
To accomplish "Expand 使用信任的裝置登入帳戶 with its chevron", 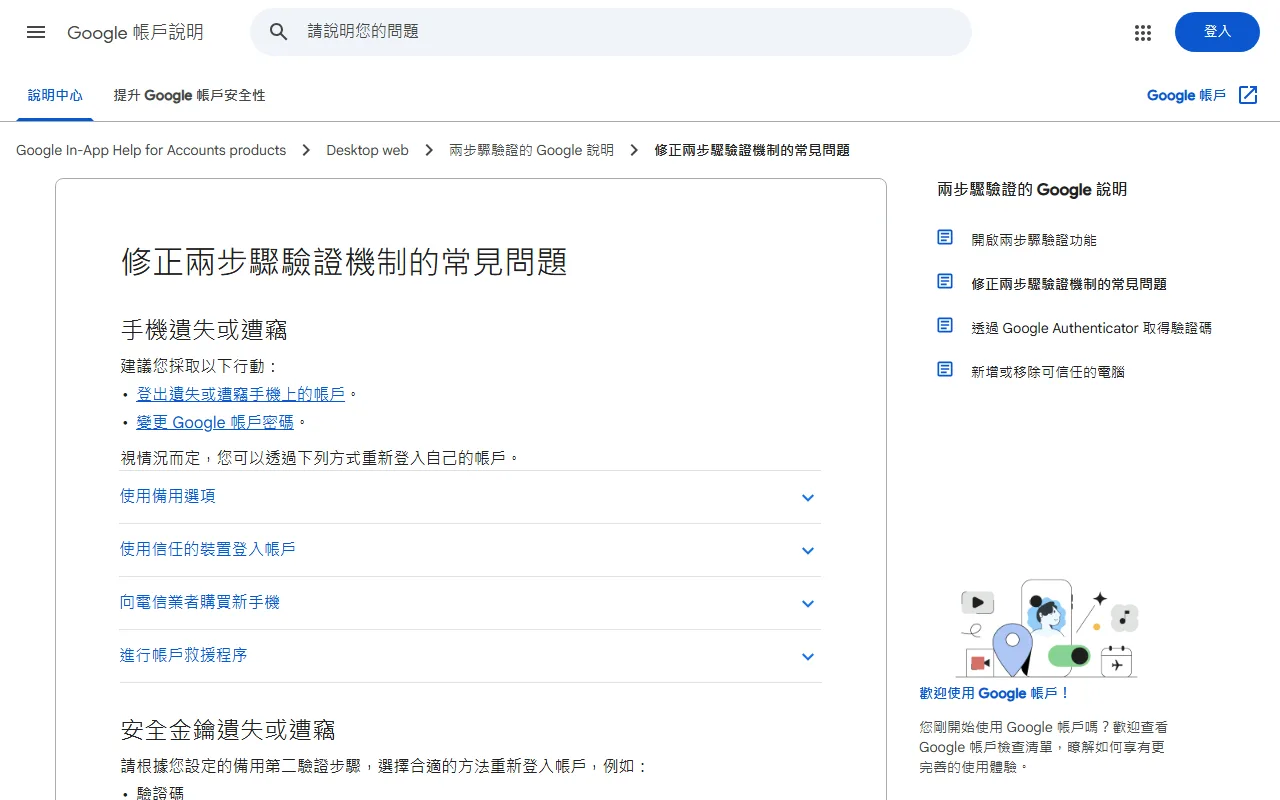I will [x=808, y=551].
